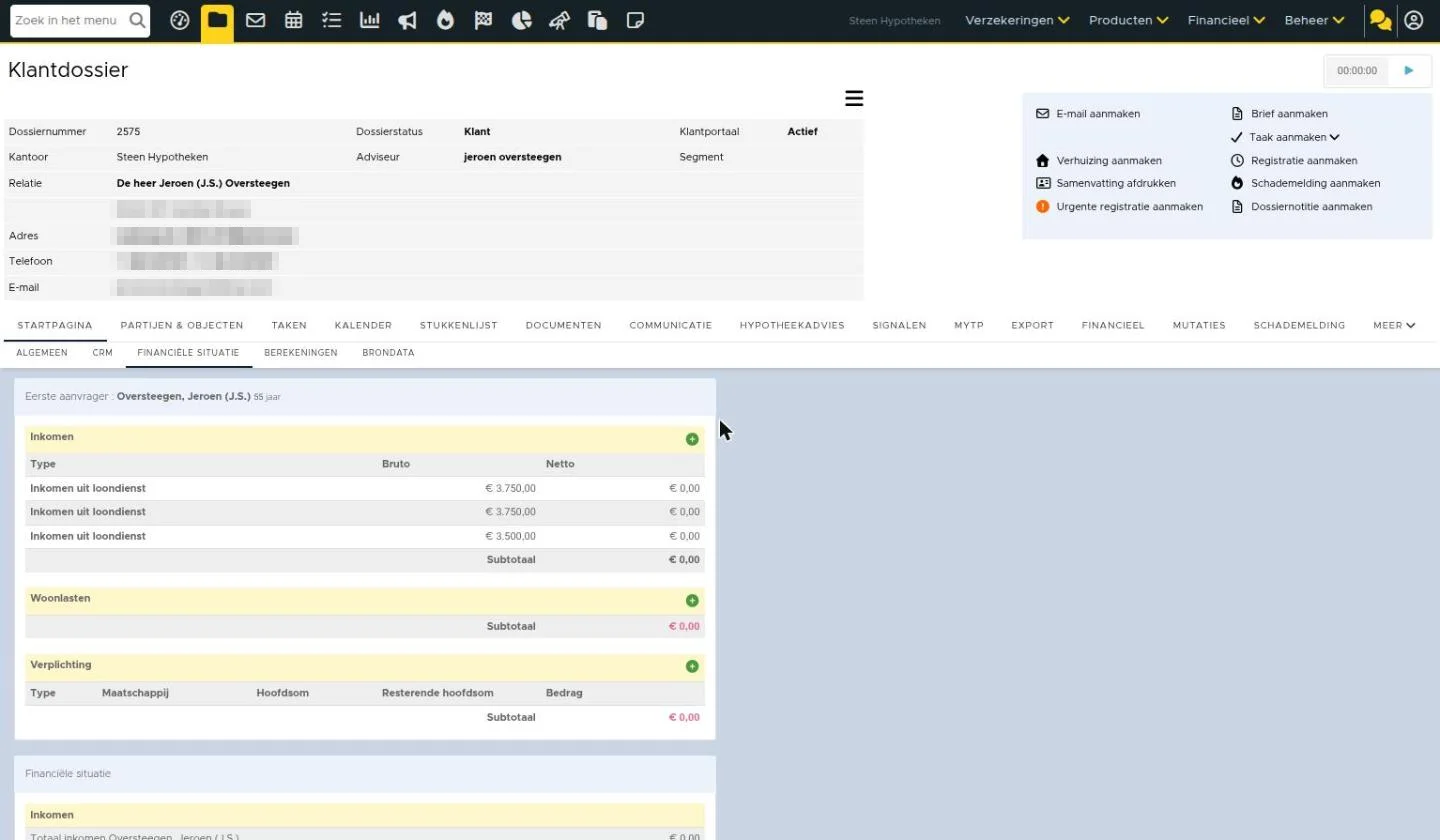This screenshot has width=1440, height=840.
Task: Open the yellow chat bubbles icon
Action: (x=1381, y=20)
